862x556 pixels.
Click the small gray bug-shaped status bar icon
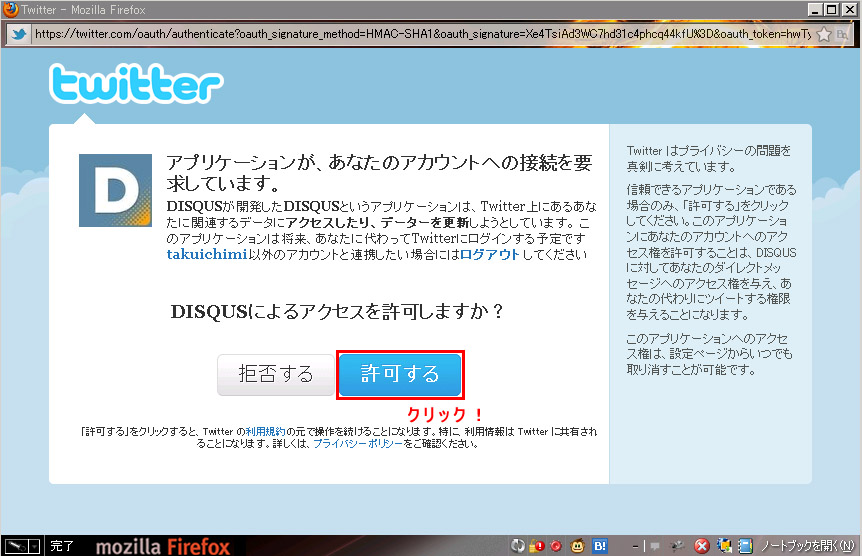[x=677, y=546]
